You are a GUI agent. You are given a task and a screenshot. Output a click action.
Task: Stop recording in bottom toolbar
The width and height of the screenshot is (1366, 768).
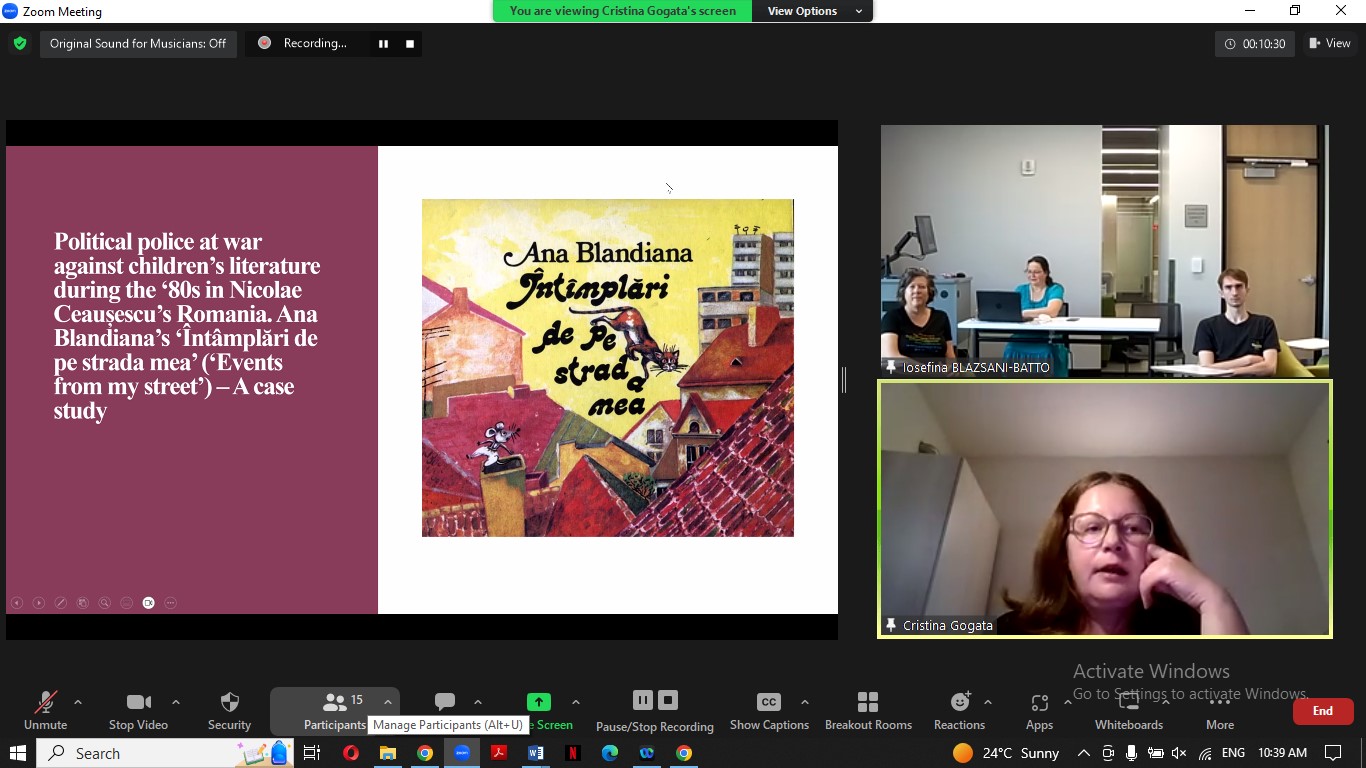[668, 700]
